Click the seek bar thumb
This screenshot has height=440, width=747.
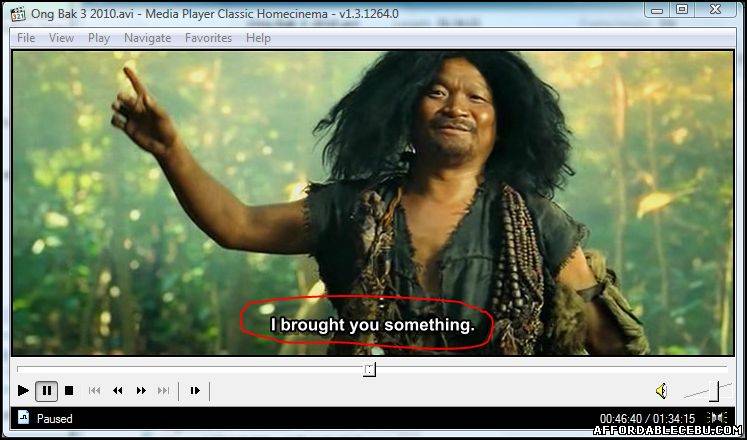[x=369, y=369]
